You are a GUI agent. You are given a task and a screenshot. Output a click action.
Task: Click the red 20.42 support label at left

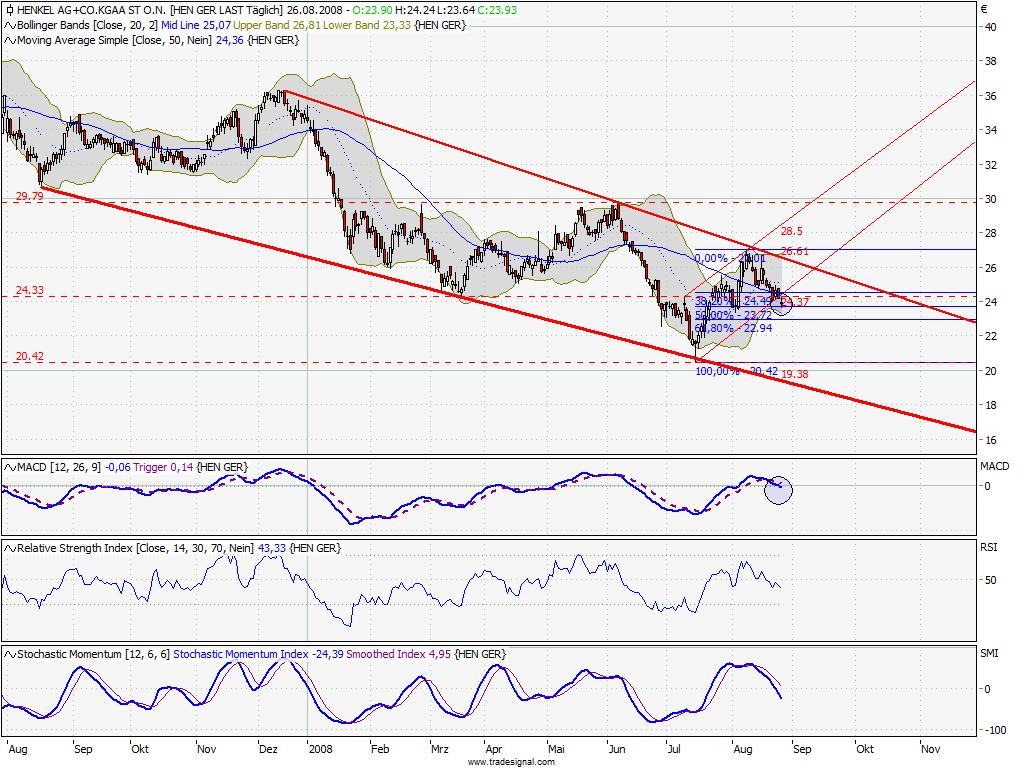29,357
